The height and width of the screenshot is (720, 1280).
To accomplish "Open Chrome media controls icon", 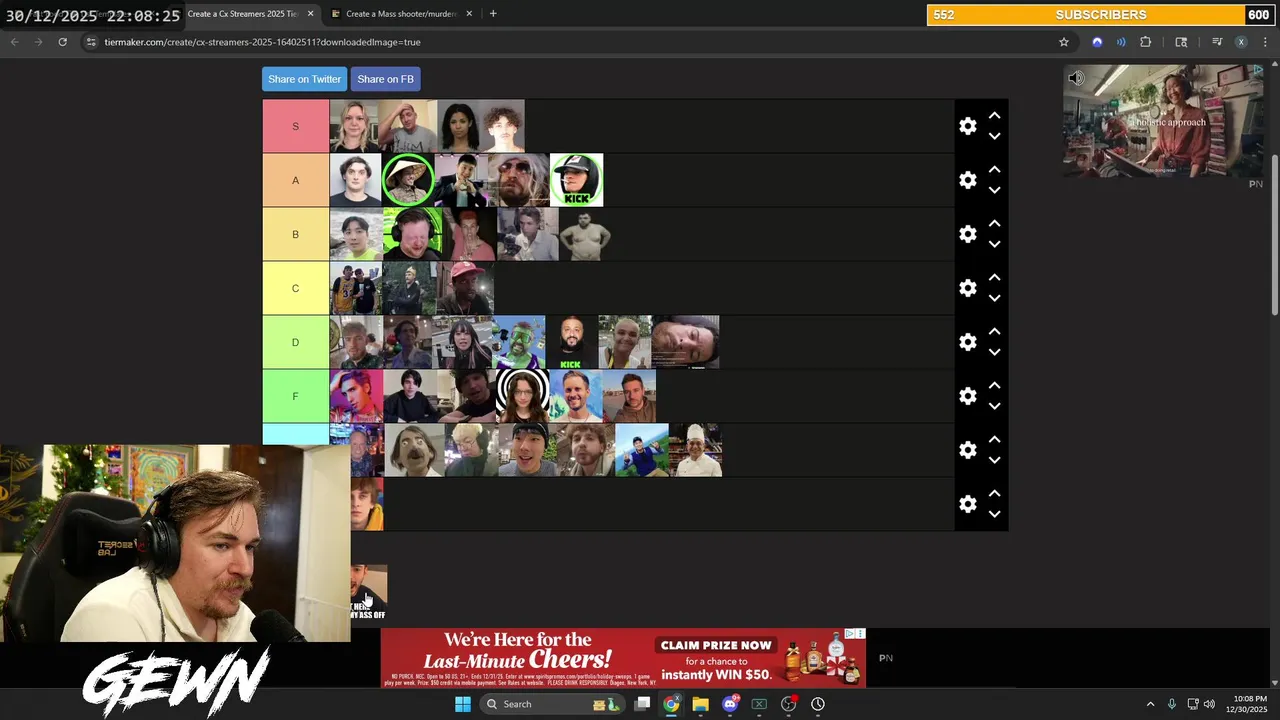I will pyautogui.click(x=1217, y=42).
